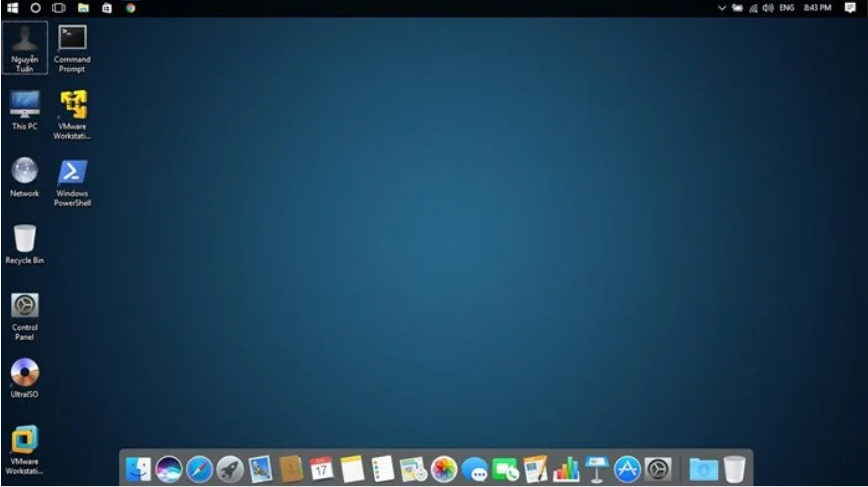Click the battery power tray icon

737,8
